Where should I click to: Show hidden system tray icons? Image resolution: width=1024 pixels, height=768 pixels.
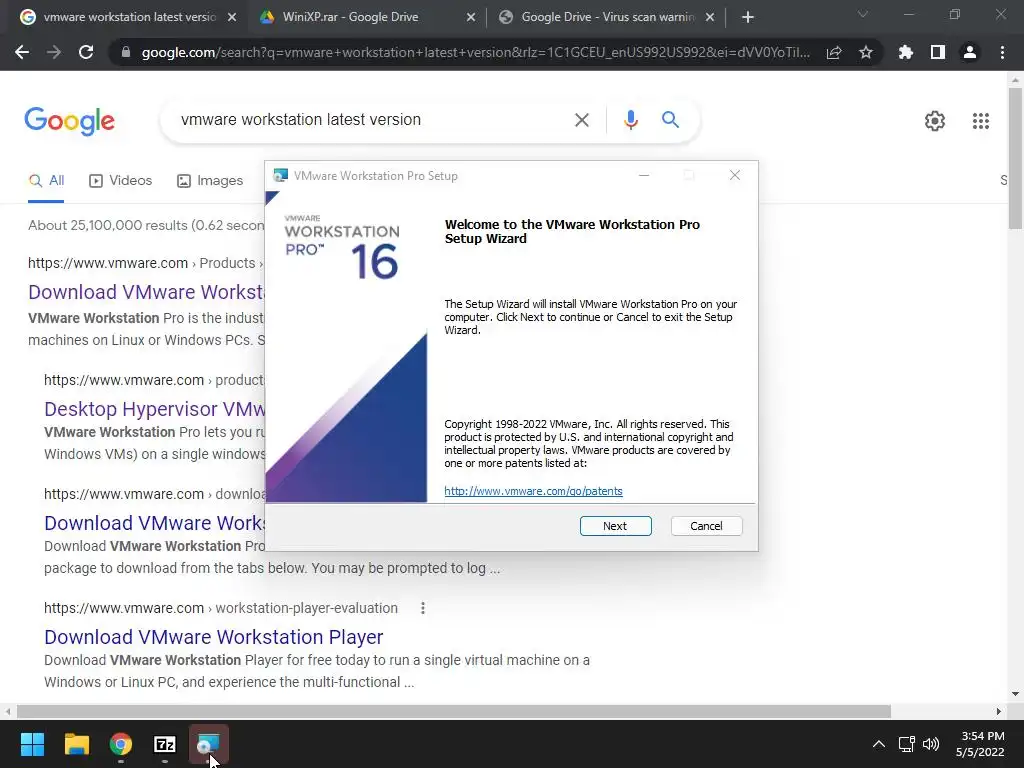878,744
